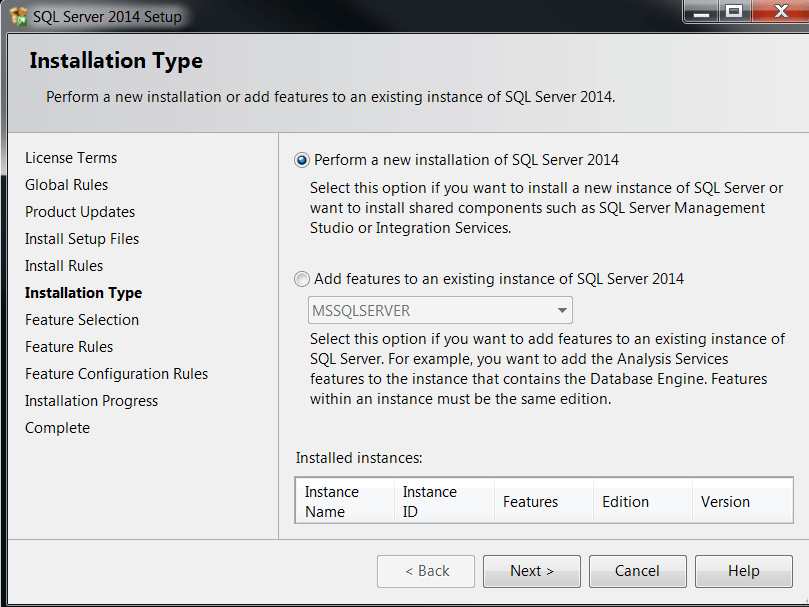This screenshot has height=607, width=809.
Task: Select Feature Configuration Rules step
Action: [117, 374]
